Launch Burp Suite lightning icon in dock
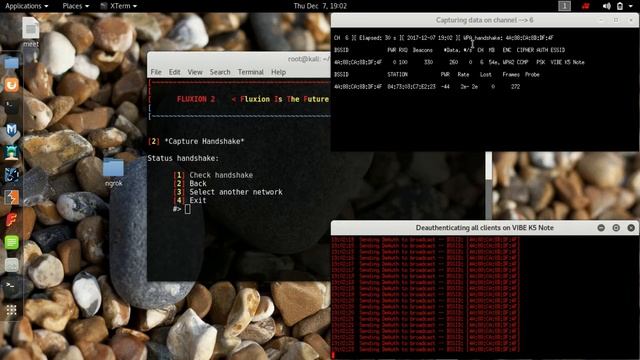This screenshot has width=640, height=360. [11, 198]
